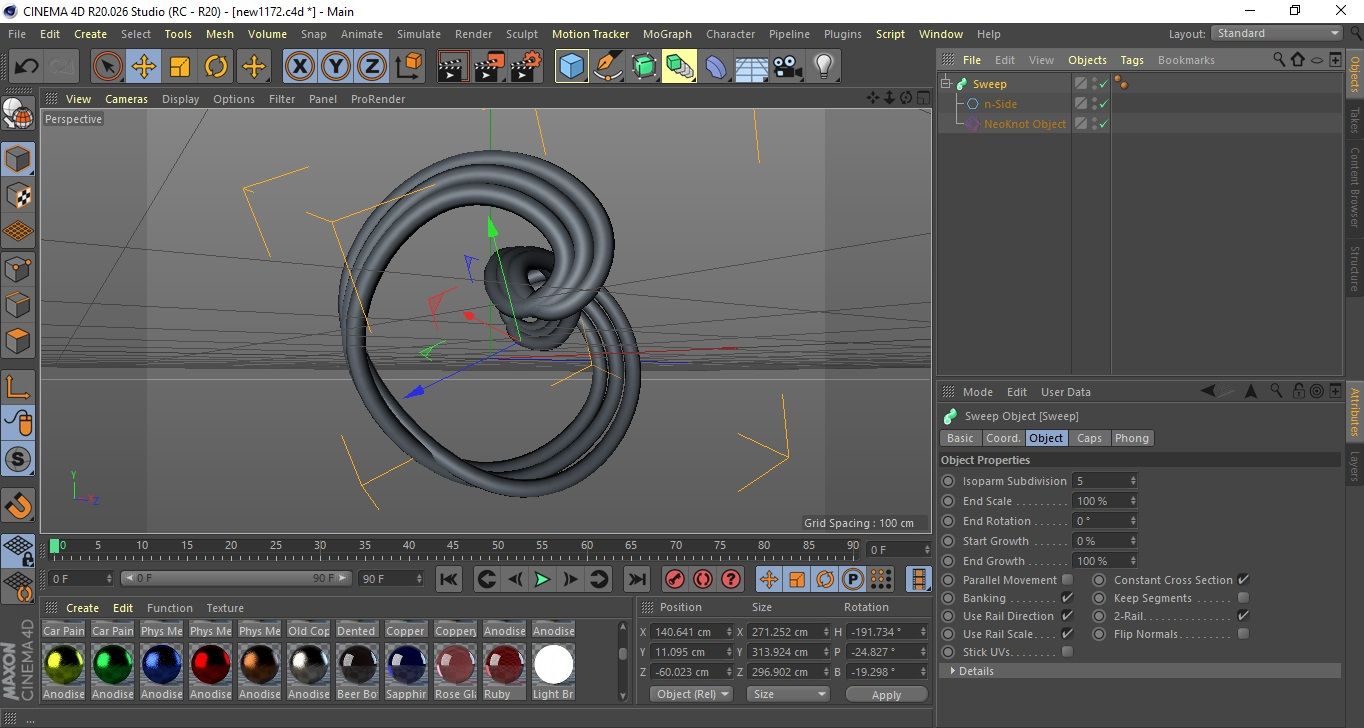This screenshot has height=728, width=1364.
Task: Switch to Texture mode
Action: (18, 196)
